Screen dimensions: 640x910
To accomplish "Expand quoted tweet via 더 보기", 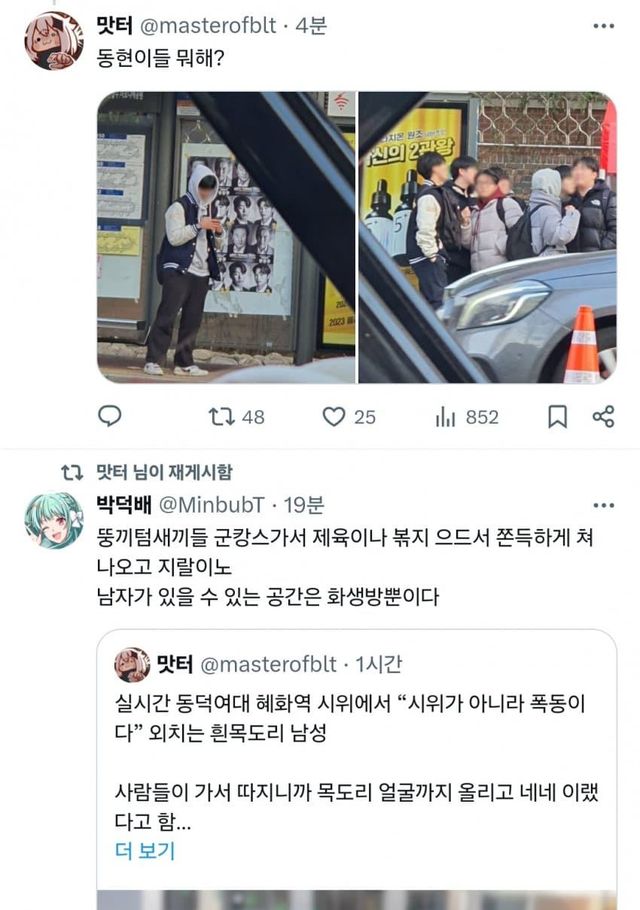I will click(144, 851).
